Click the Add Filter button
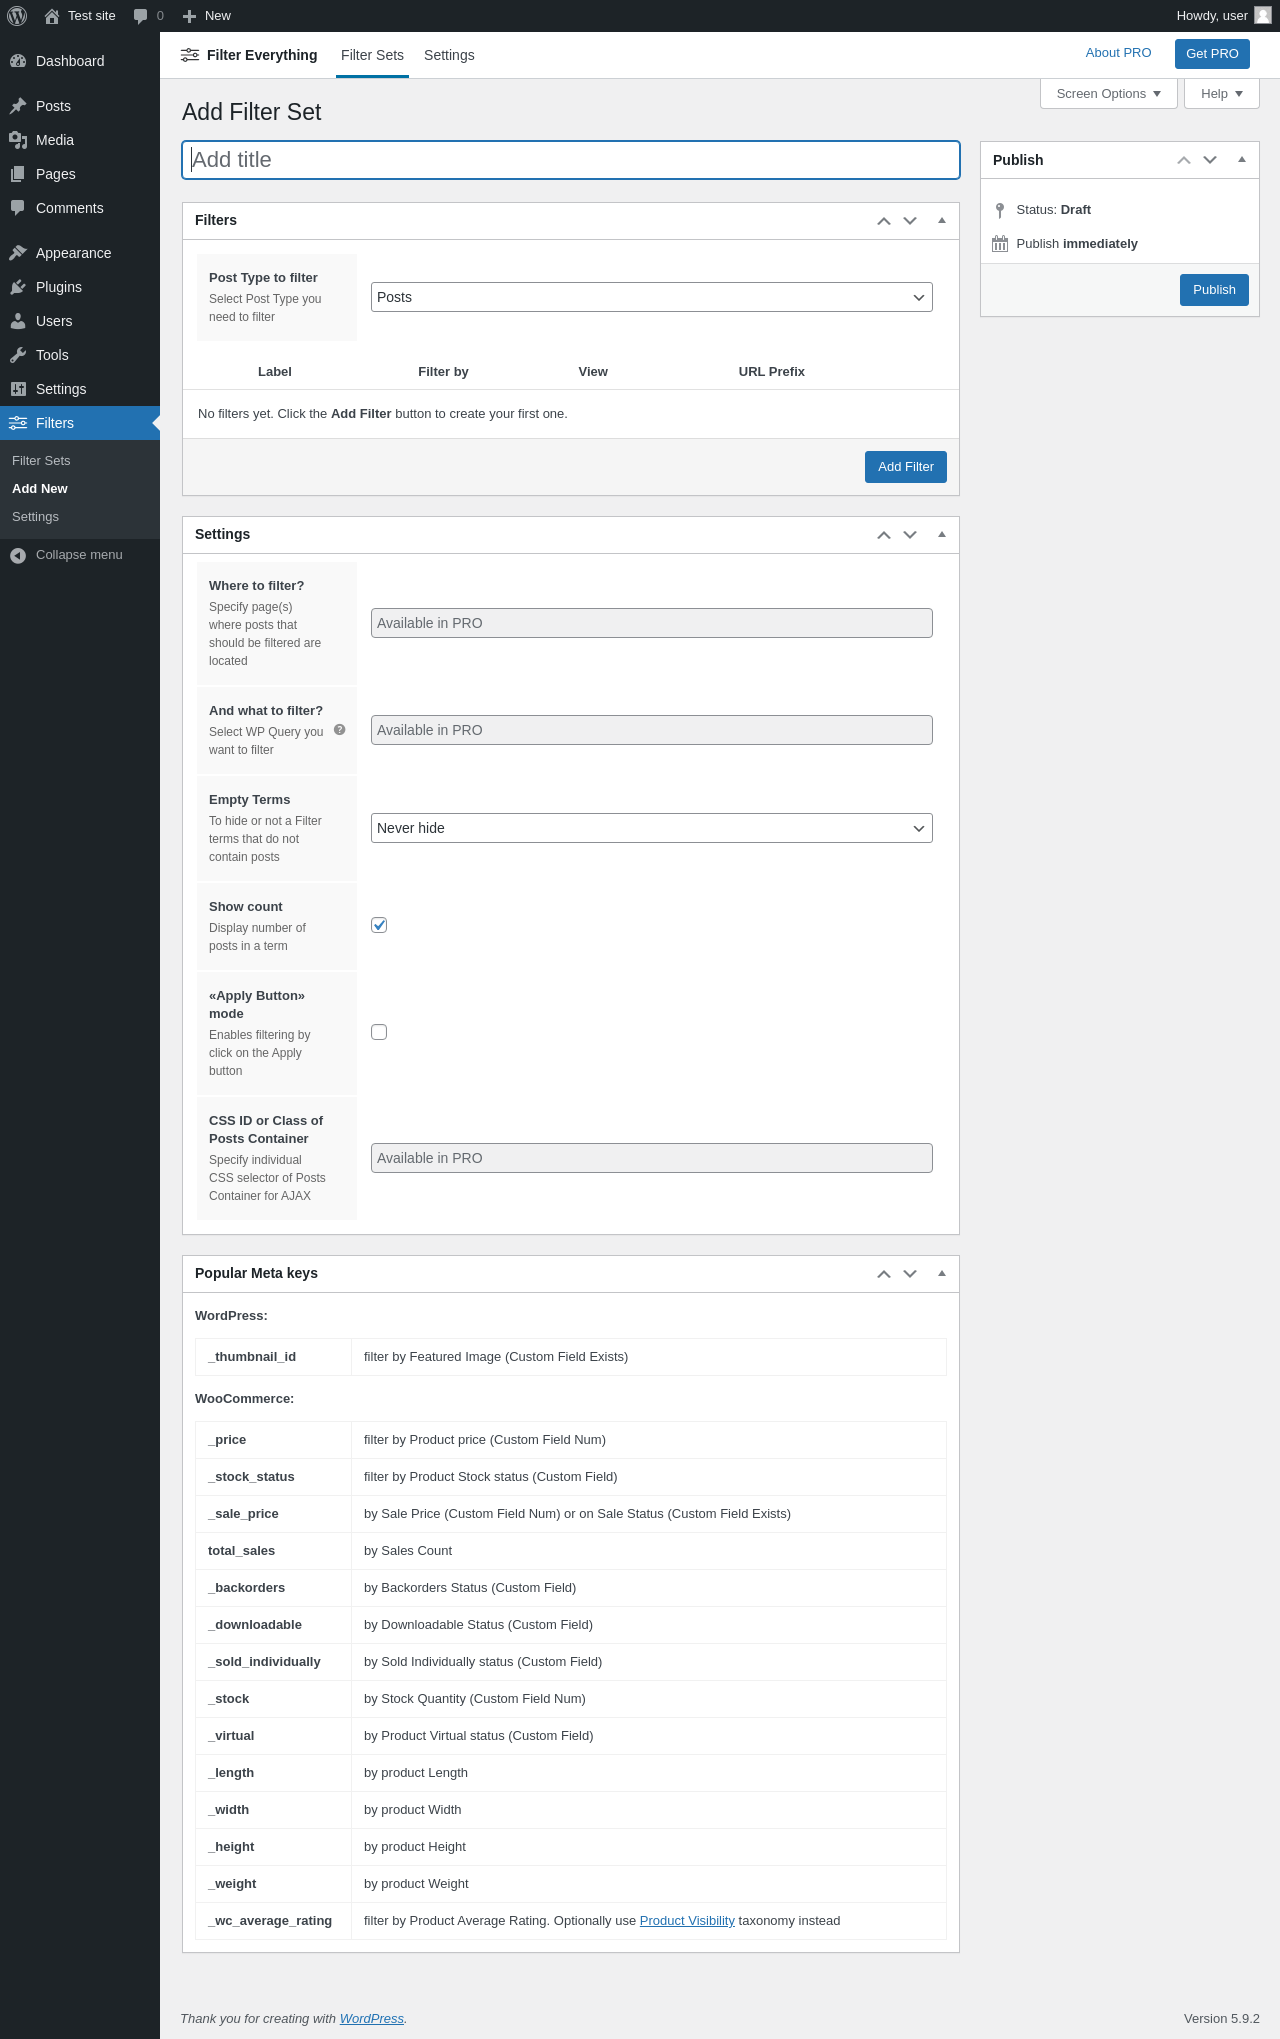This screenshot has width=1280, height=2039. 905,467
